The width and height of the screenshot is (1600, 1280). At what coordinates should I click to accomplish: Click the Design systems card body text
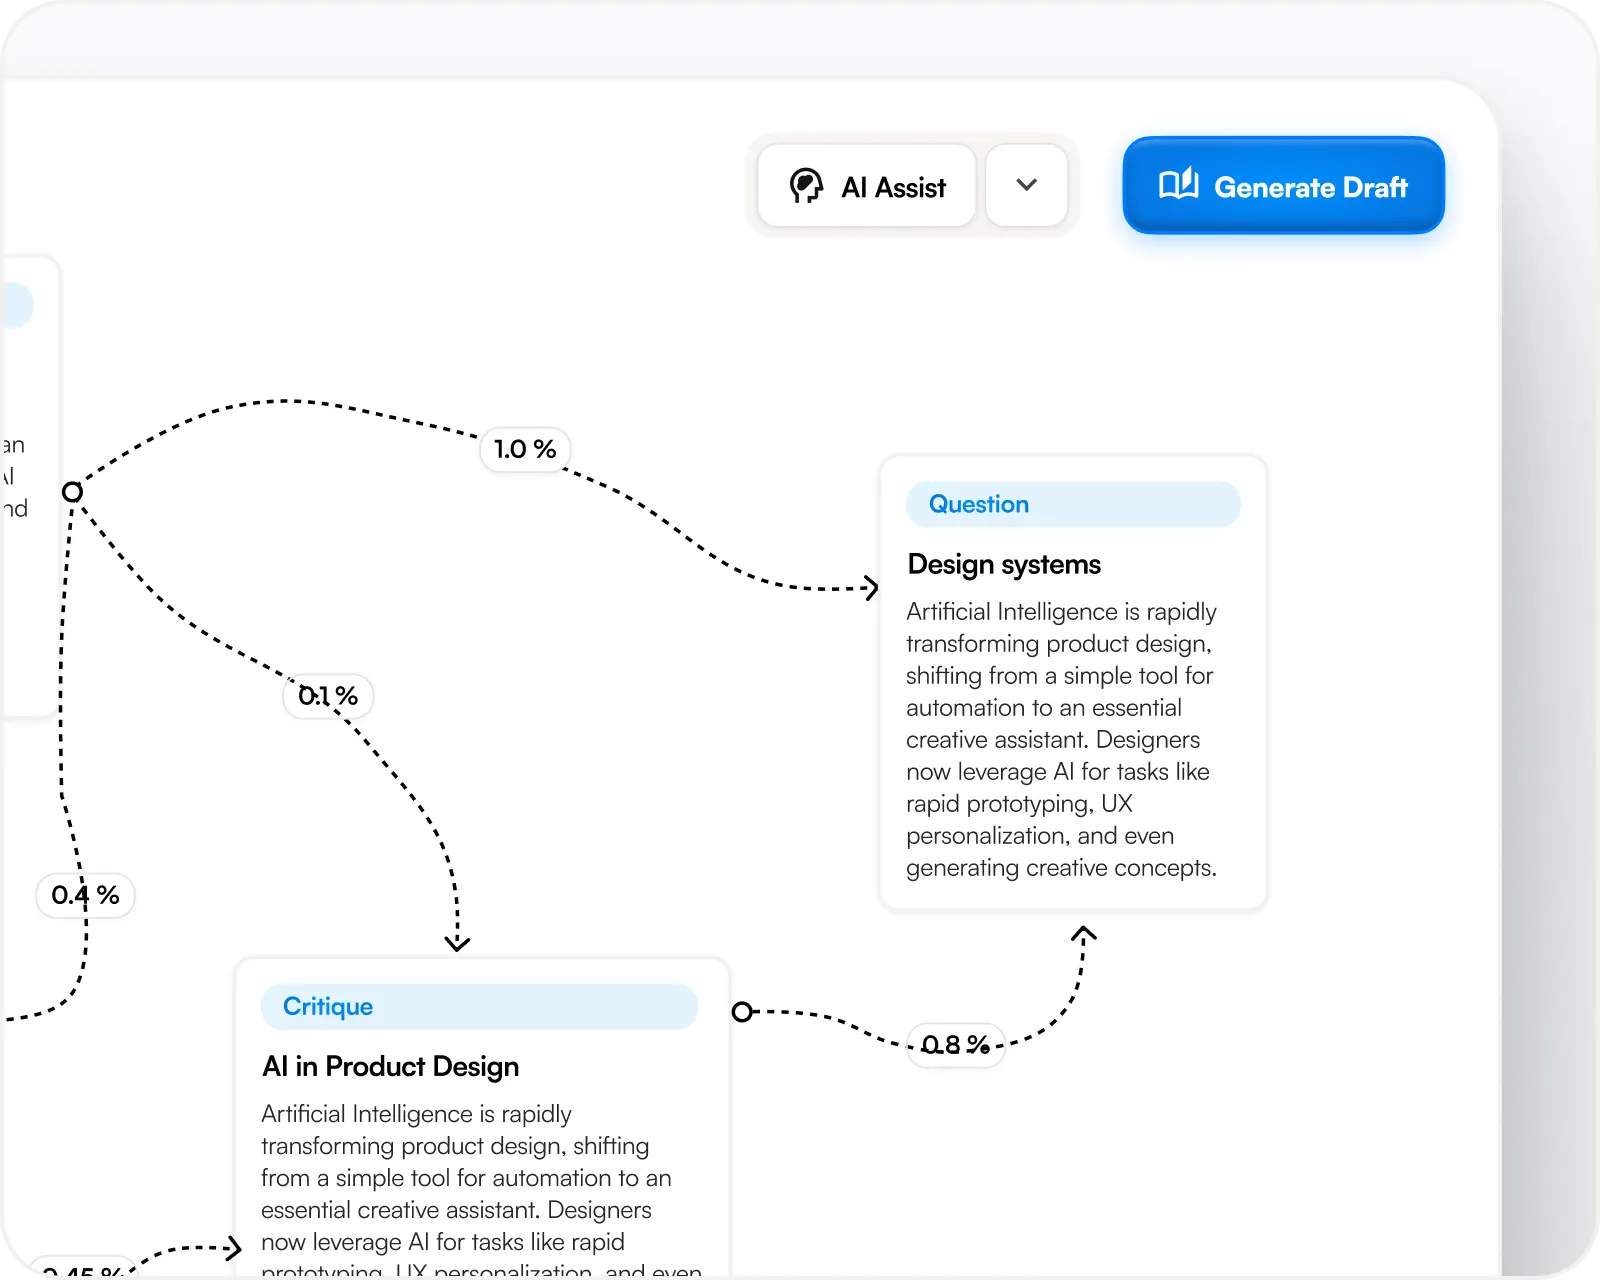coord(1060,739)
